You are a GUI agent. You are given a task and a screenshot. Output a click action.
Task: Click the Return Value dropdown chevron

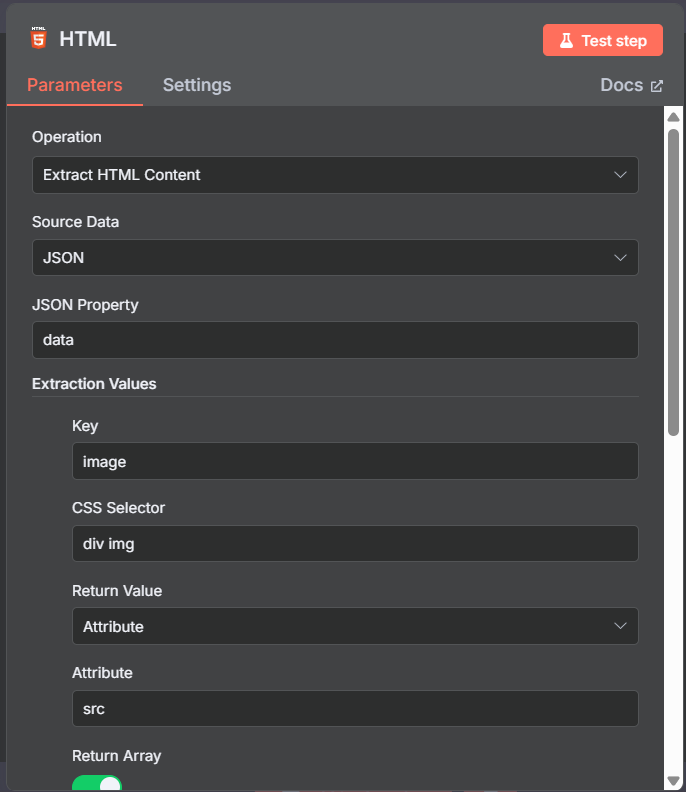coord(620,626)
